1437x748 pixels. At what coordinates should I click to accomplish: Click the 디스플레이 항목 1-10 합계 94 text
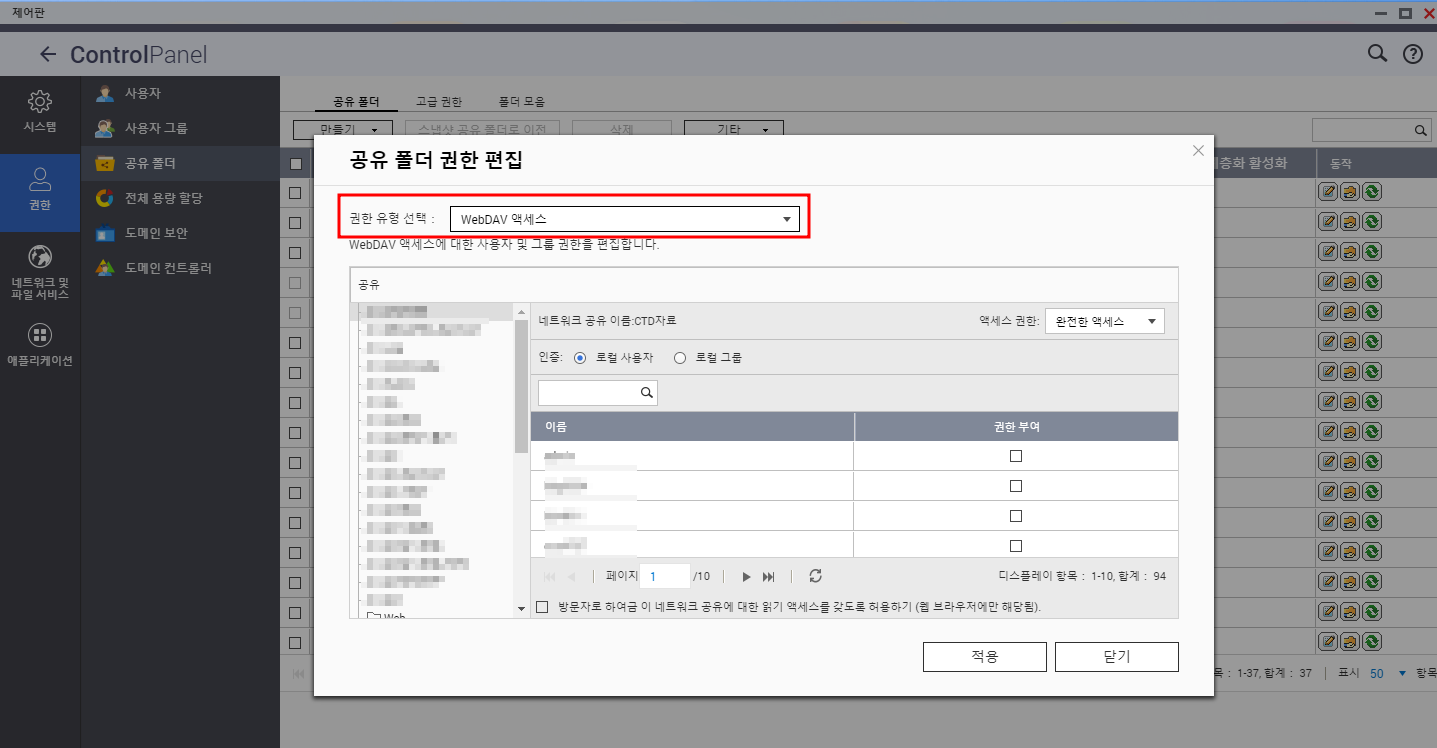[x=1082, y=577]
